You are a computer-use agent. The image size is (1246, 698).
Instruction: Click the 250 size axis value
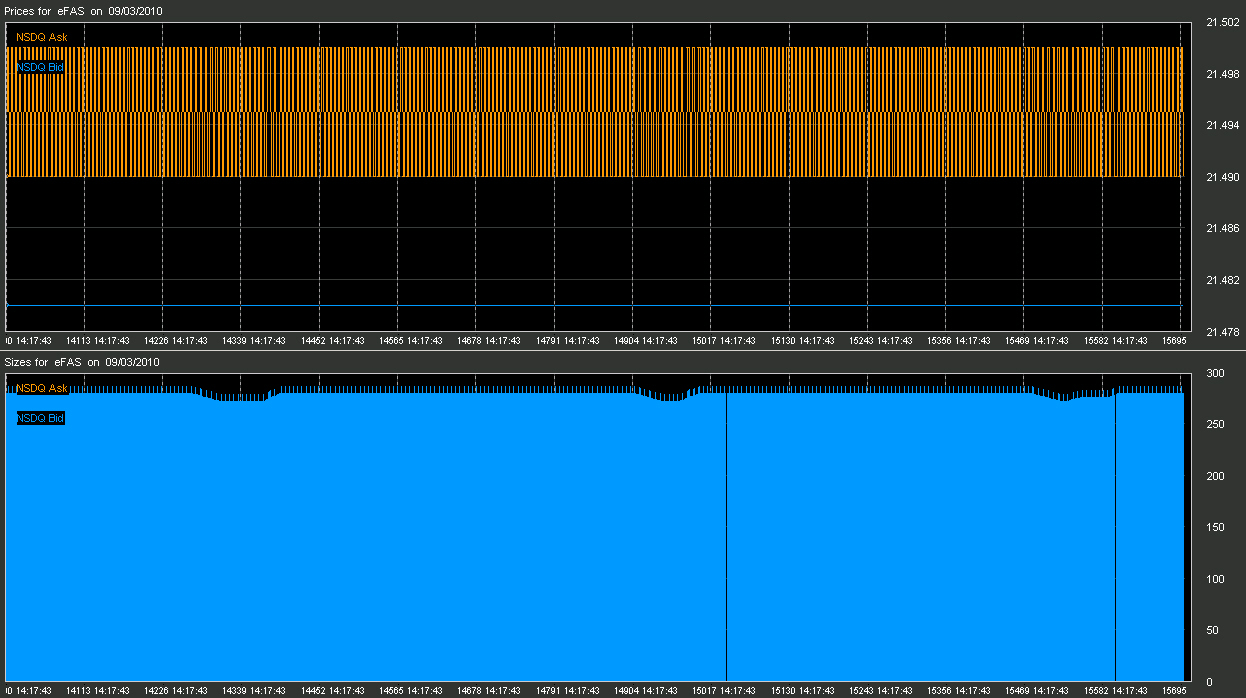coord(1215,425)
